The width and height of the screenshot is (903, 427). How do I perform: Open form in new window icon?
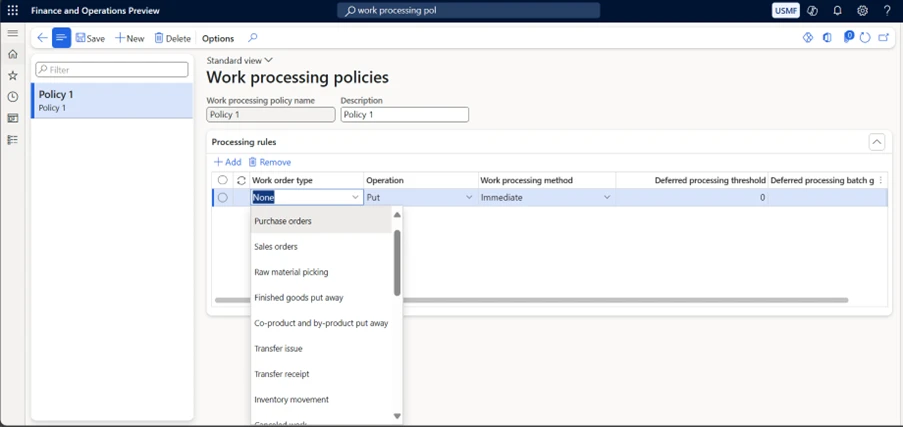pos(883,38)
